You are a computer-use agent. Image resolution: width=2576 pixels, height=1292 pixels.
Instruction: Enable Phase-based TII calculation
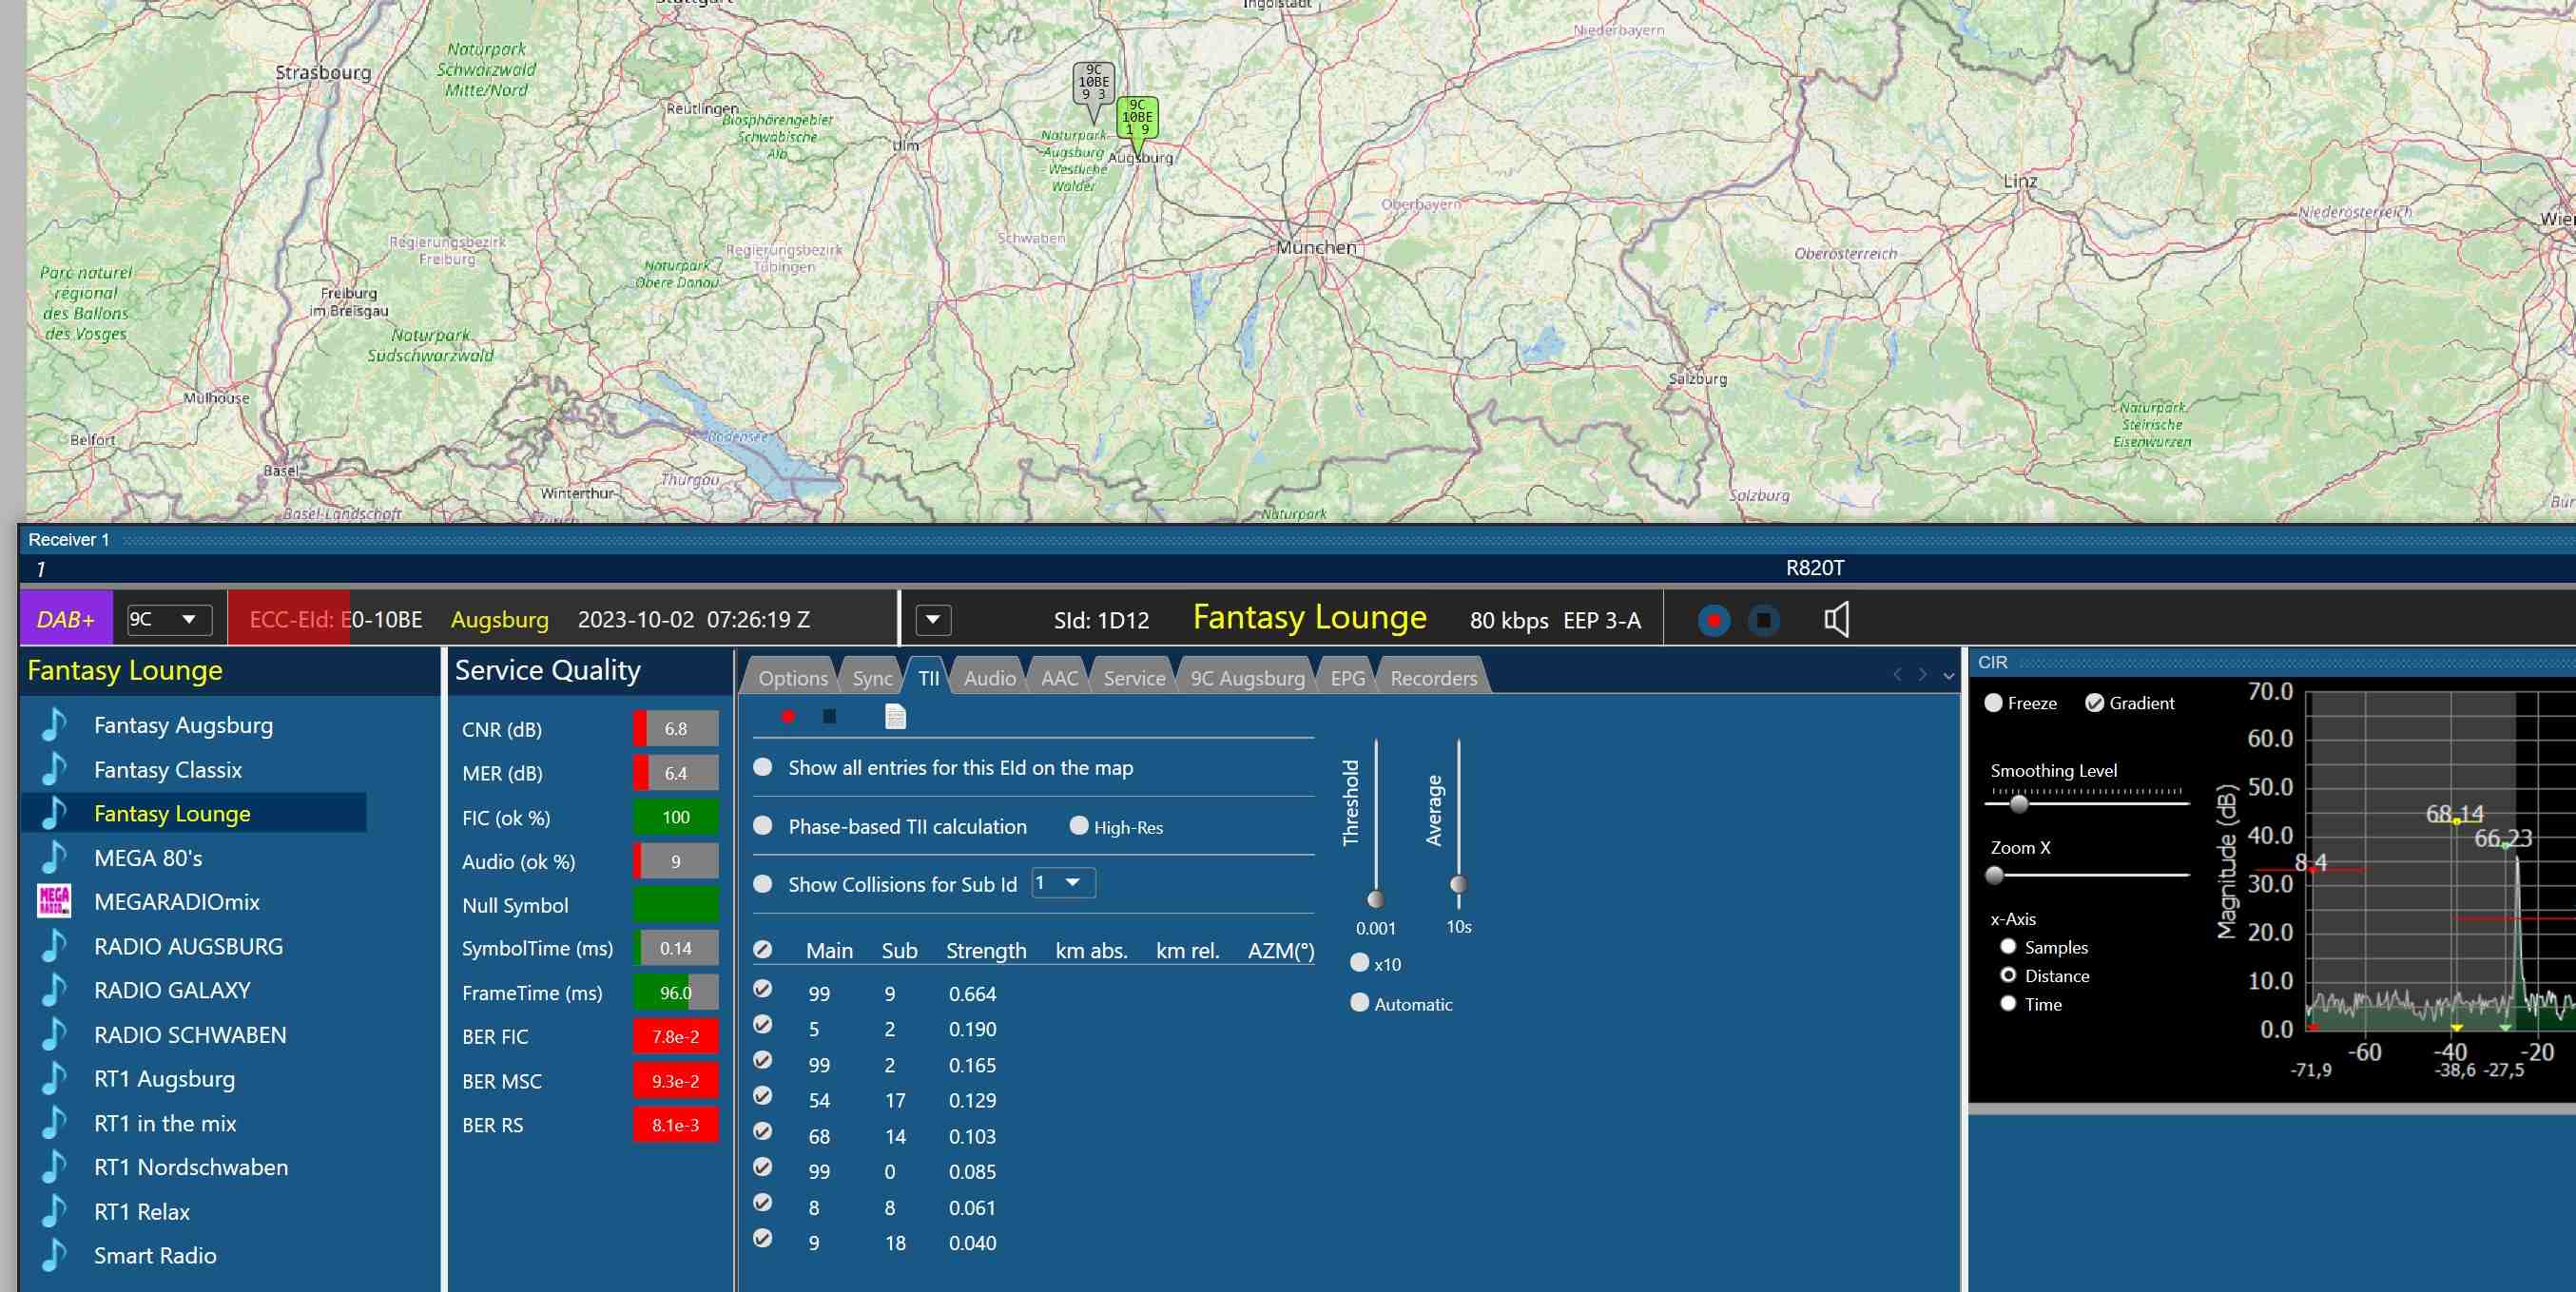point(763,826)
